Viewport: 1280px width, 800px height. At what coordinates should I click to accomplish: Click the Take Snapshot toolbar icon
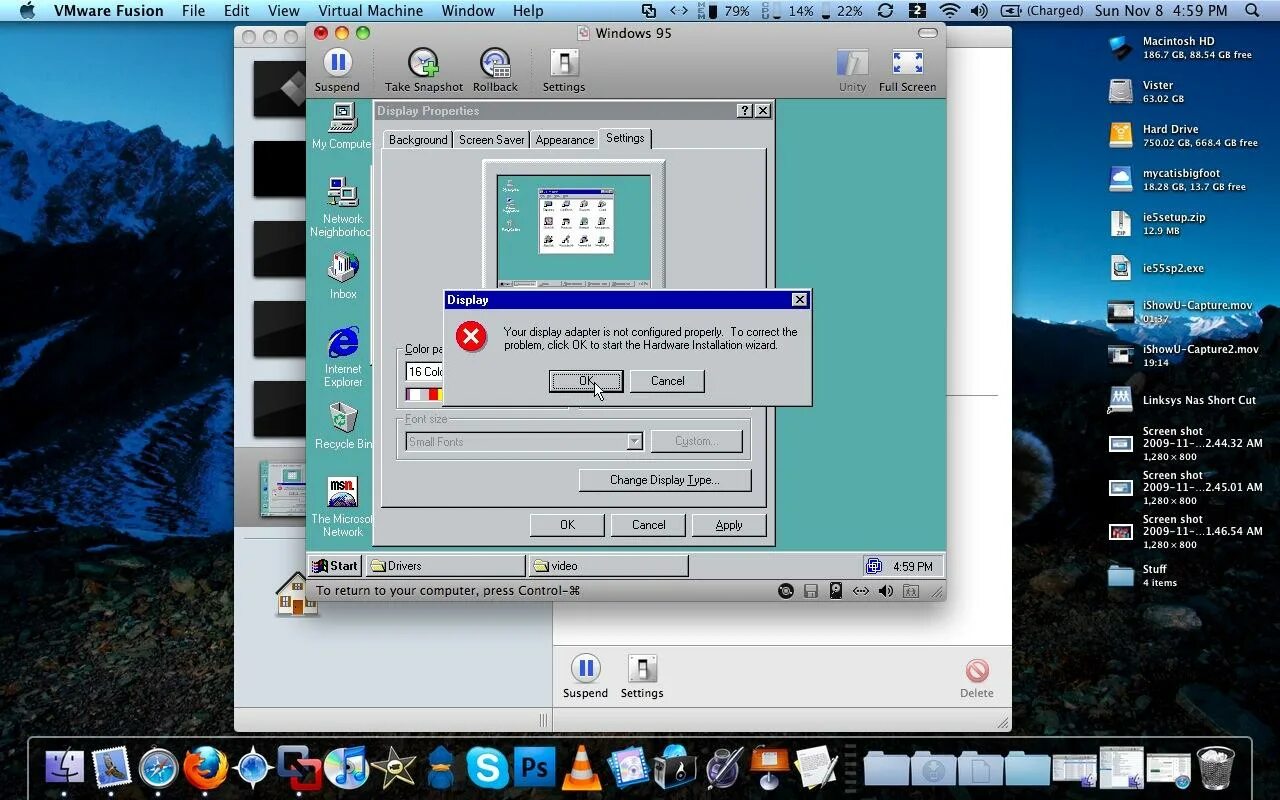click(424, 70)
